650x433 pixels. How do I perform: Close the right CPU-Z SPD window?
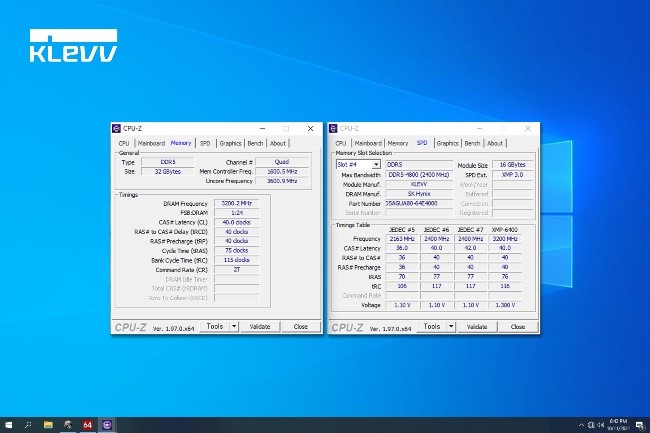528,128
